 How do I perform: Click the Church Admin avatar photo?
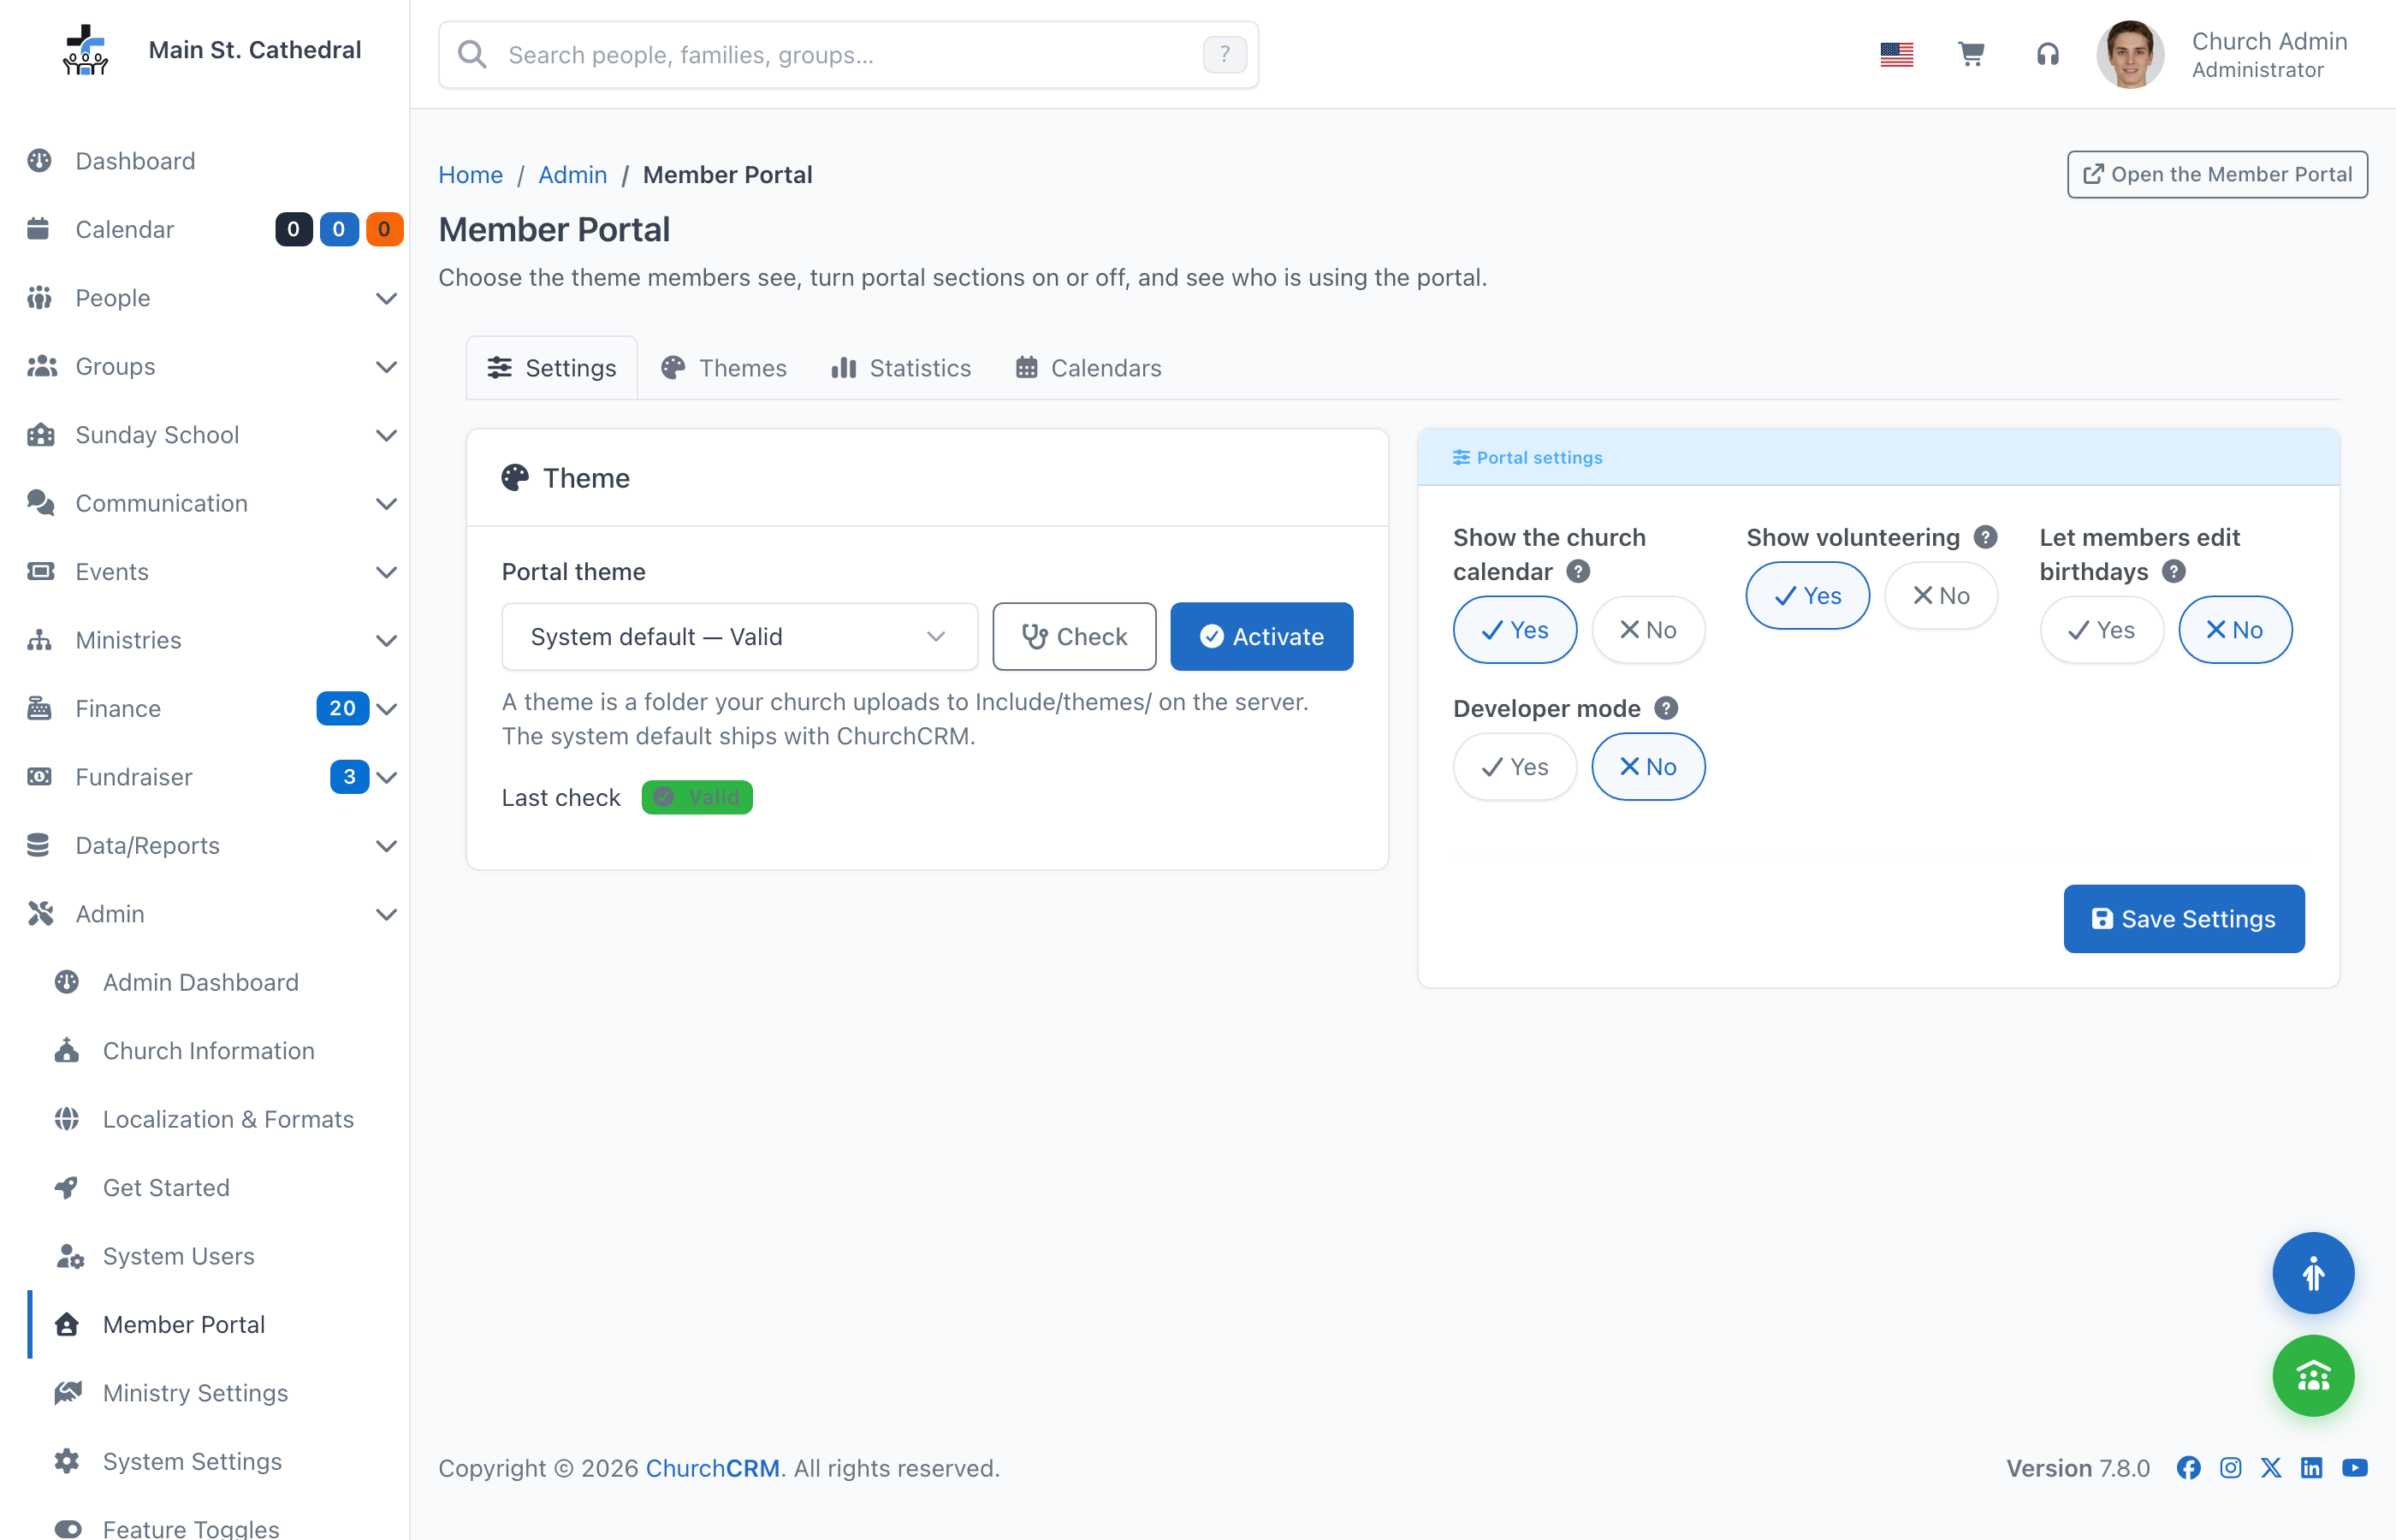[x=2130, y=55]
